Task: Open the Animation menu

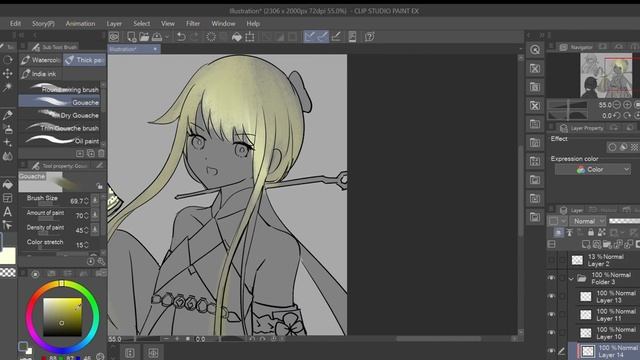Action: (80, 24)
